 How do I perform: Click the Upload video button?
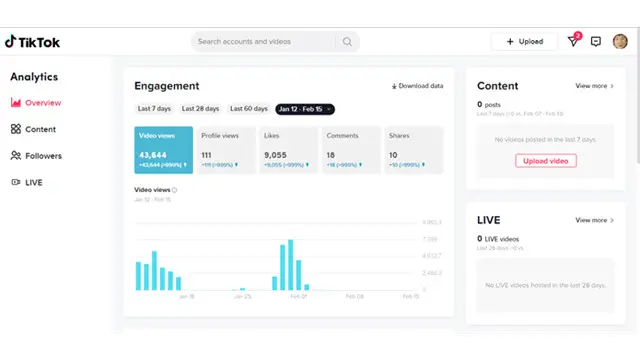point(546,161)
